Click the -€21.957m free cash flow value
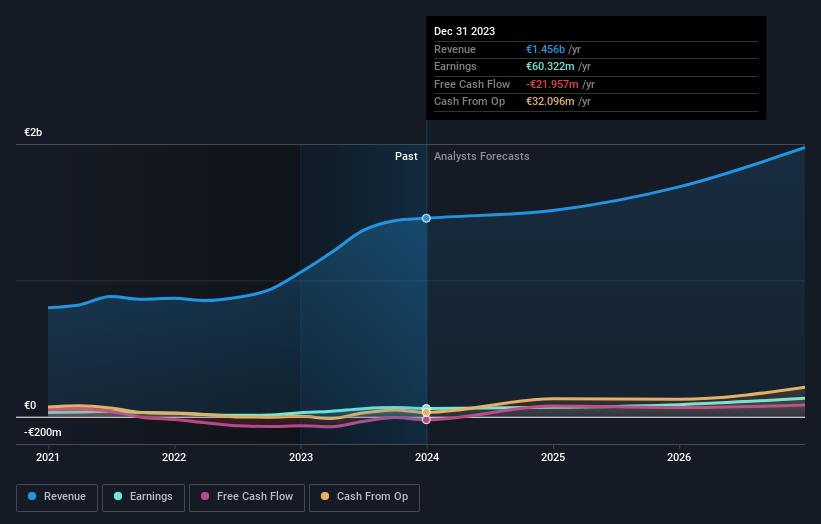The image size is (821, 524). pos(552,84)
